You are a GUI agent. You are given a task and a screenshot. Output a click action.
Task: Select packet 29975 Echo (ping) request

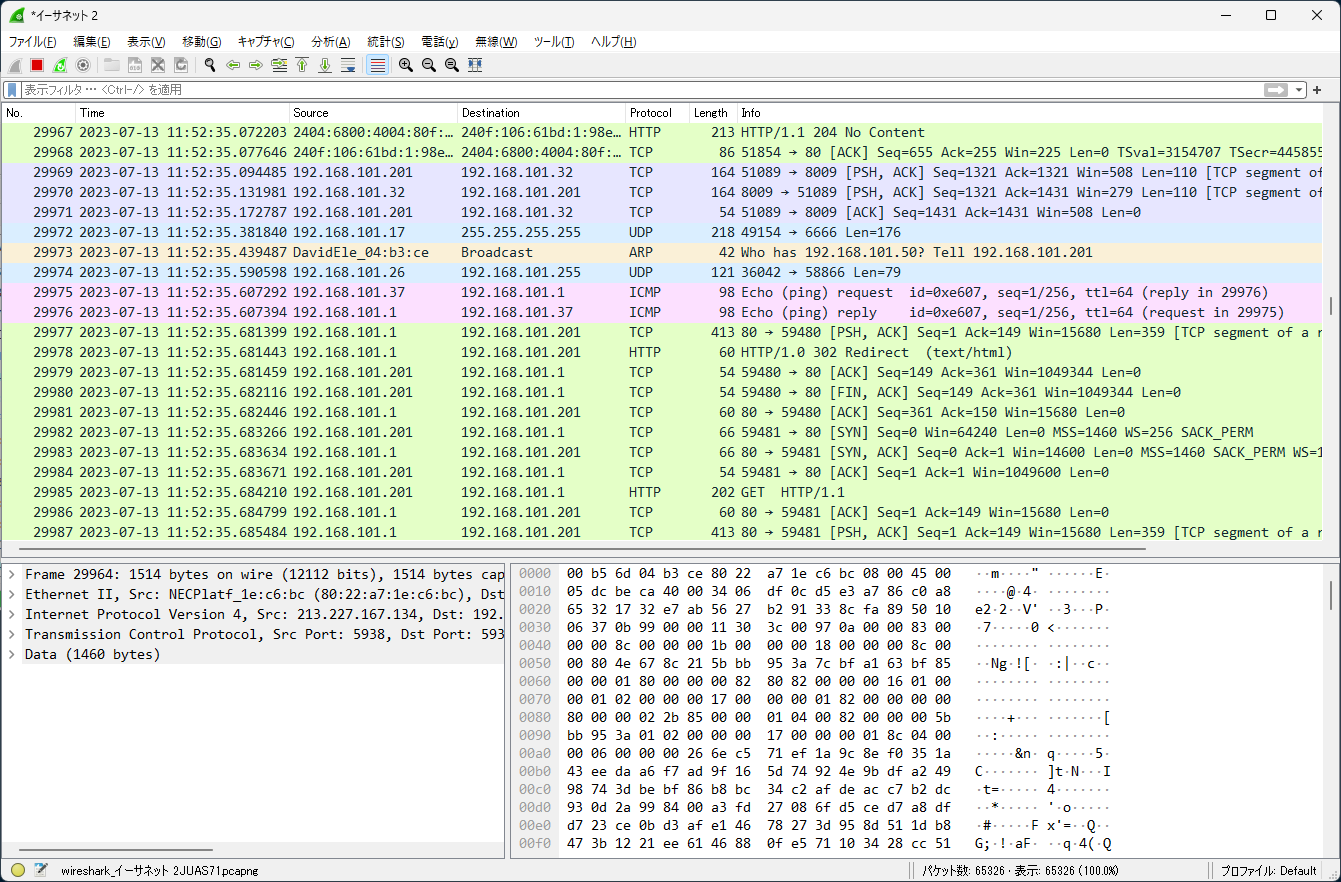coord(663,292)
